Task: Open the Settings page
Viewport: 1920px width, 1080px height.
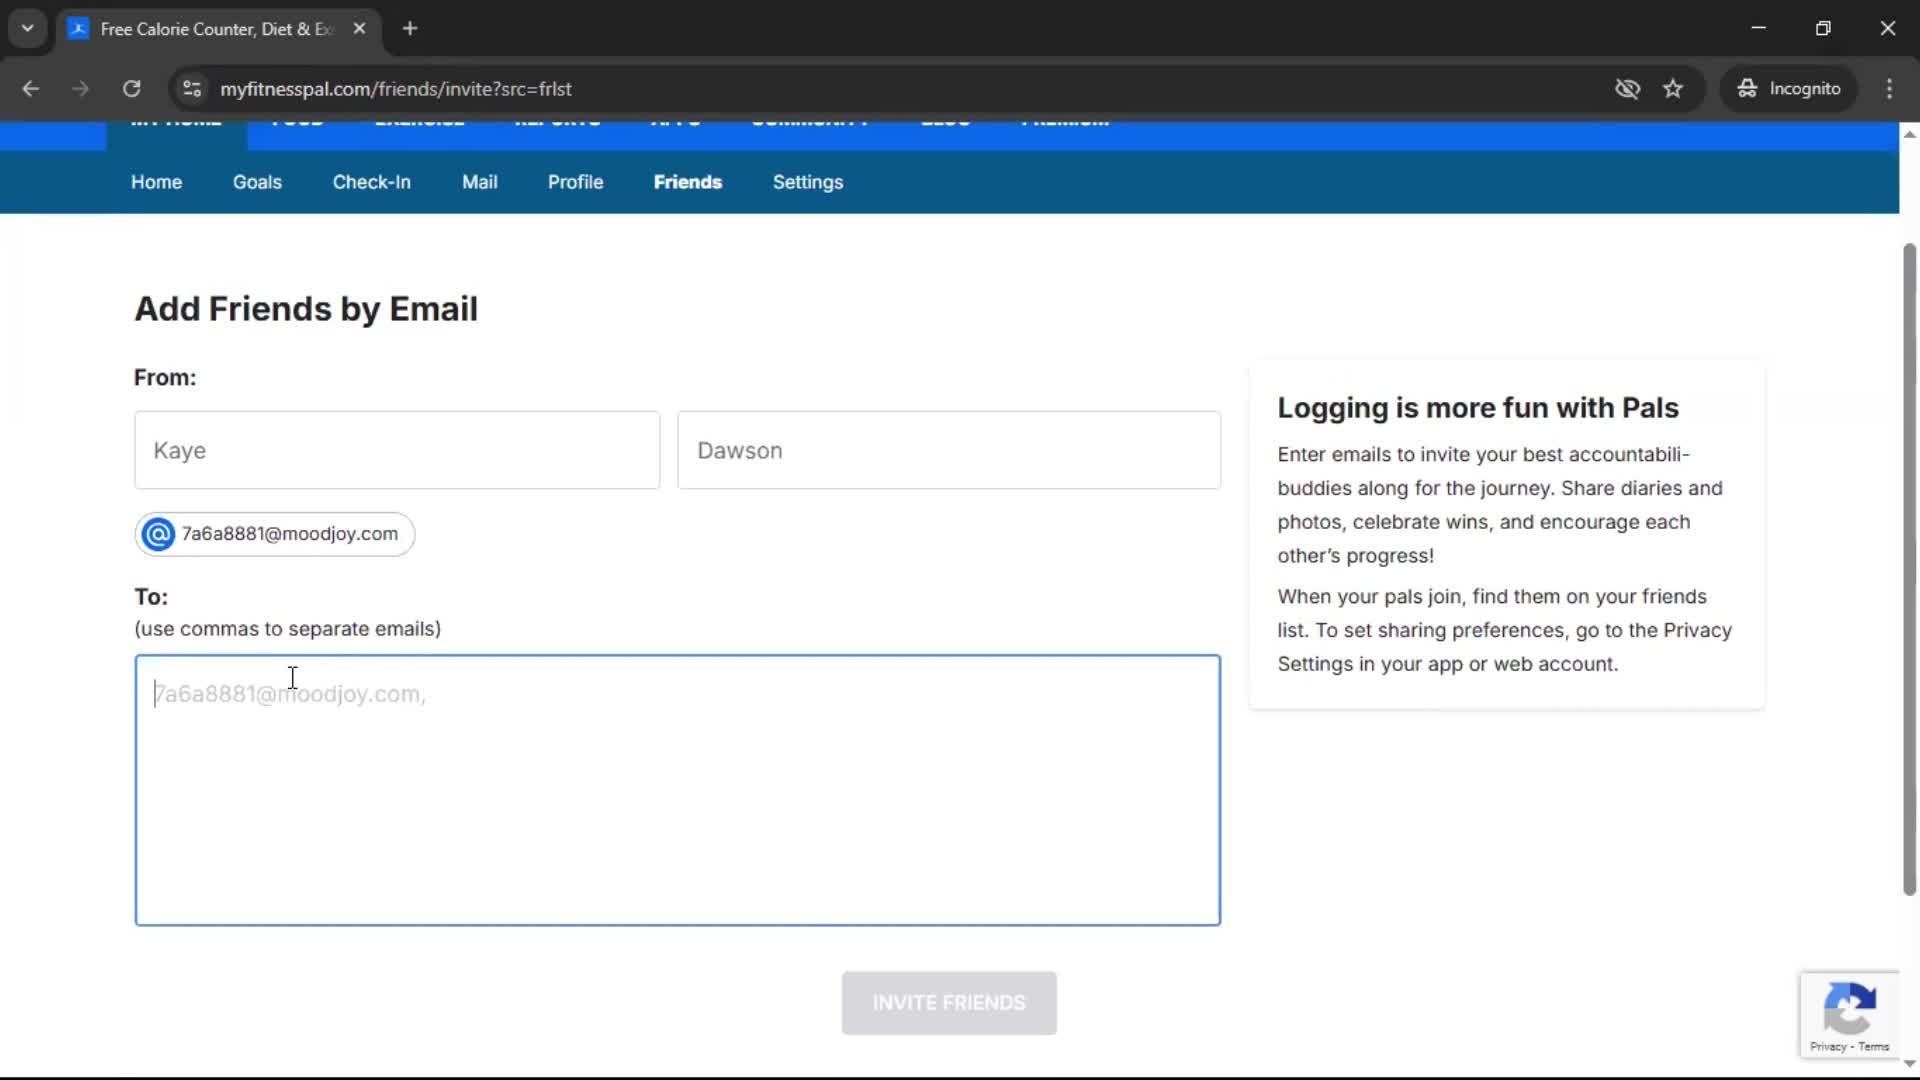Action: coord(808,182)
